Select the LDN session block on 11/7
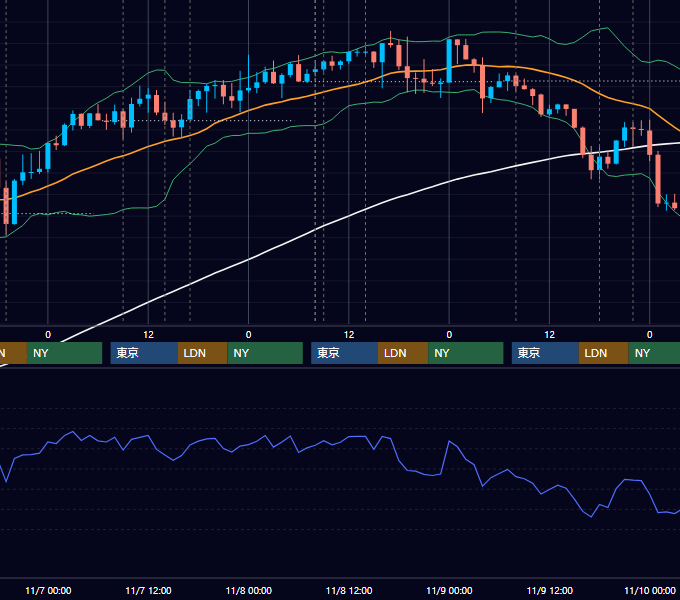680x600 pixels. coord(203,353)
